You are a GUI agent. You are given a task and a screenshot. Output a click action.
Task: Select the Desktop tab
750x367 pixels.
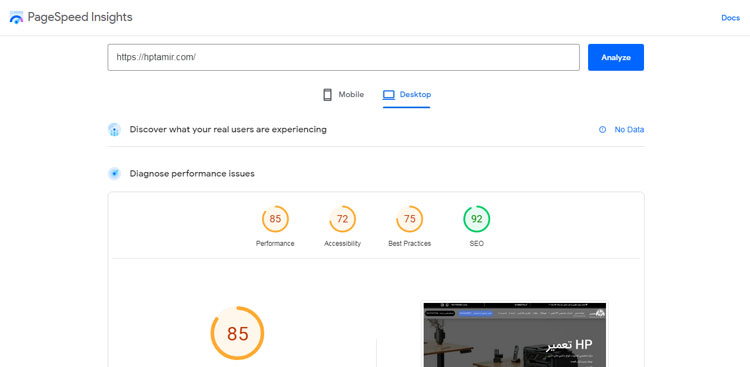(407, 95)
